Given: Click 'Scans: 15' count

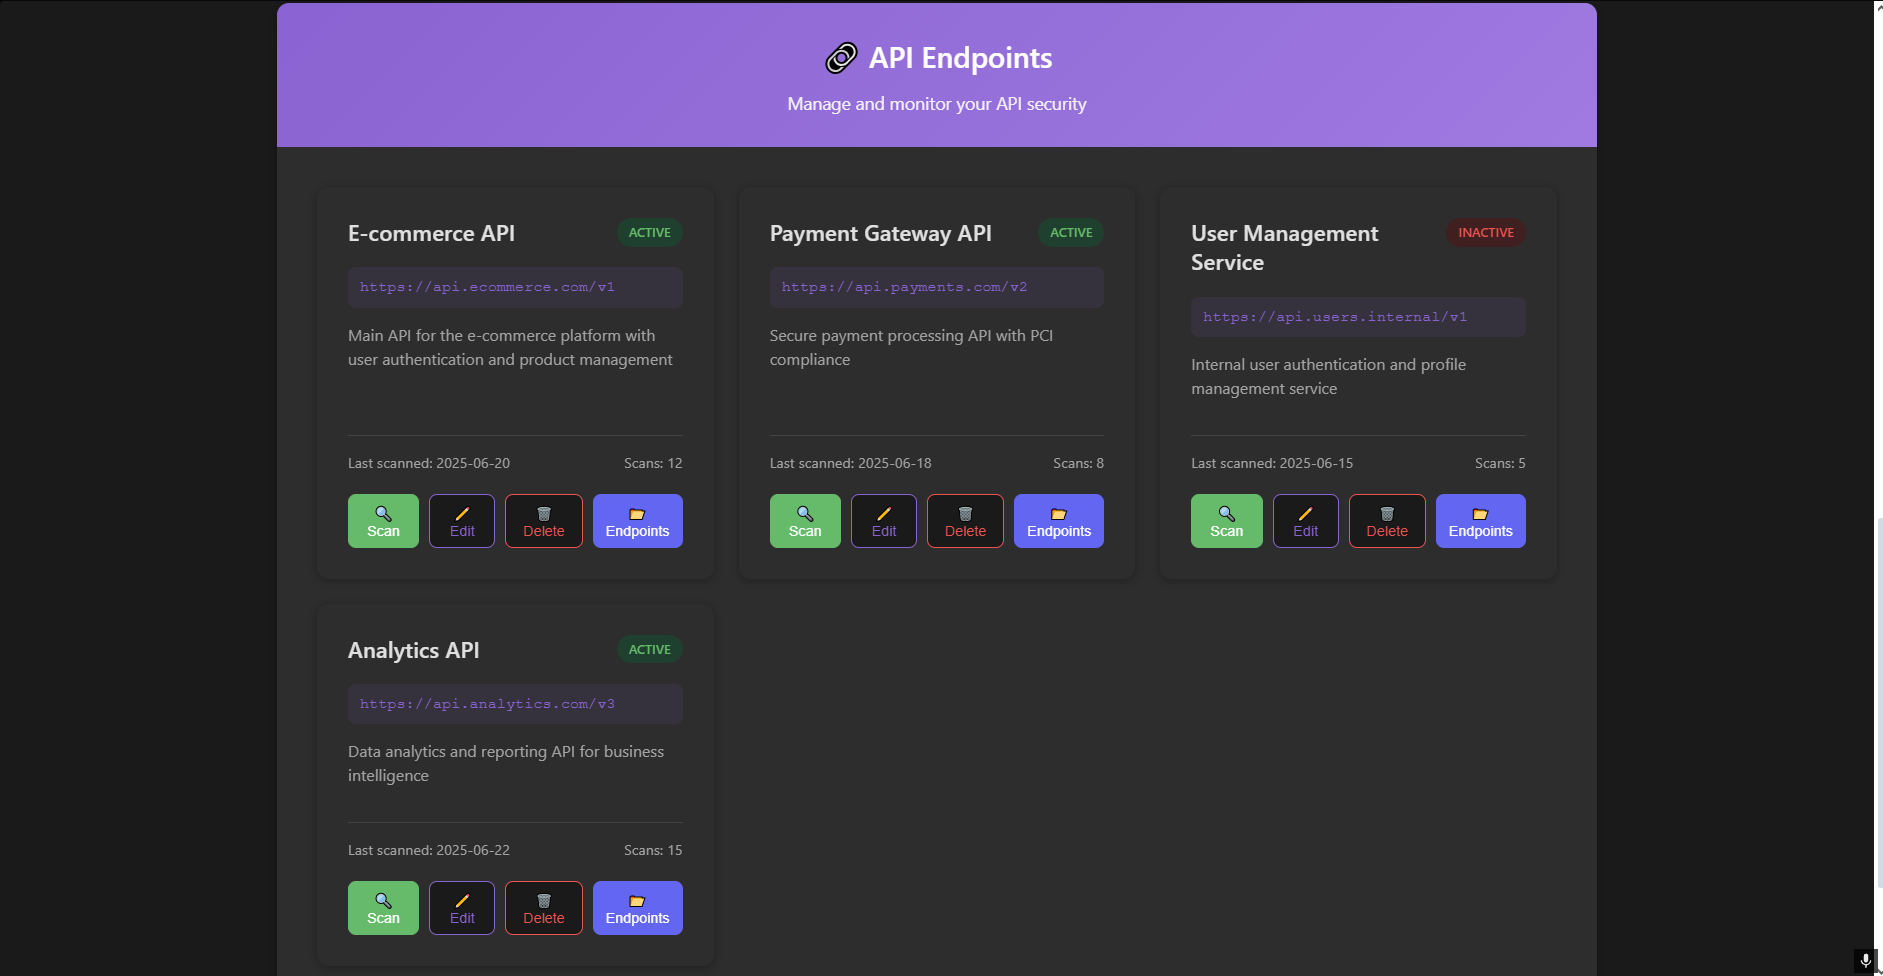Looking at the screenshot, I should pyautogui.click(x=653, y=850).
